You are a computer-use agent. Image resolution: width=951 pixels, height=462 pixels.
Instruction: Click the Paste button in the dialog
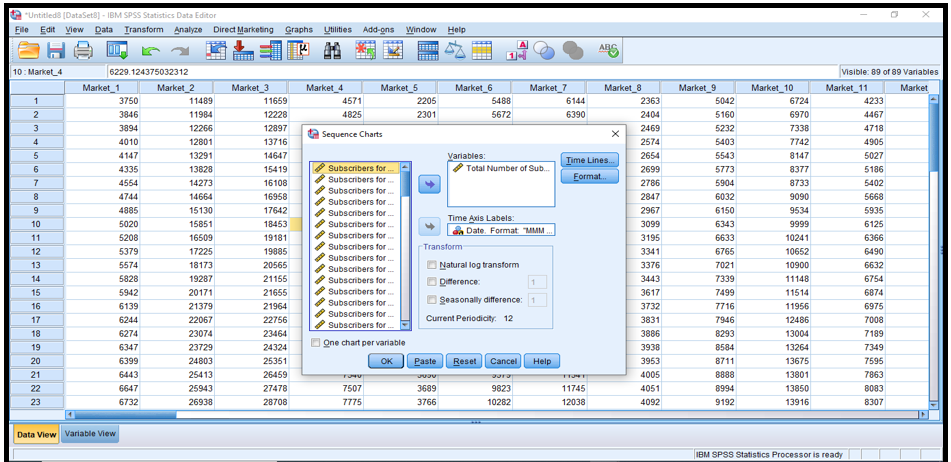coord(425,361)
